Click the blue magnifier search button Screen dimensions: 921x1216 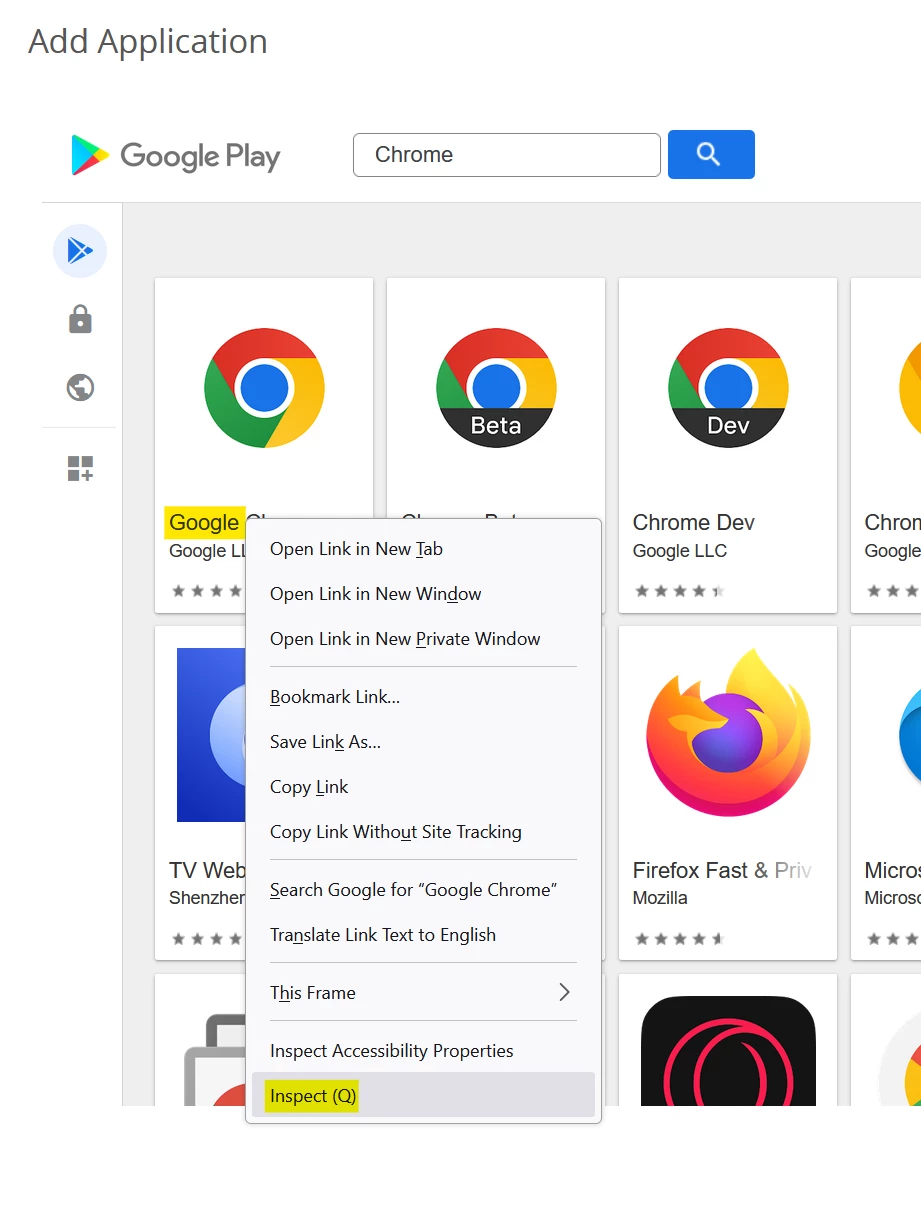711,154
